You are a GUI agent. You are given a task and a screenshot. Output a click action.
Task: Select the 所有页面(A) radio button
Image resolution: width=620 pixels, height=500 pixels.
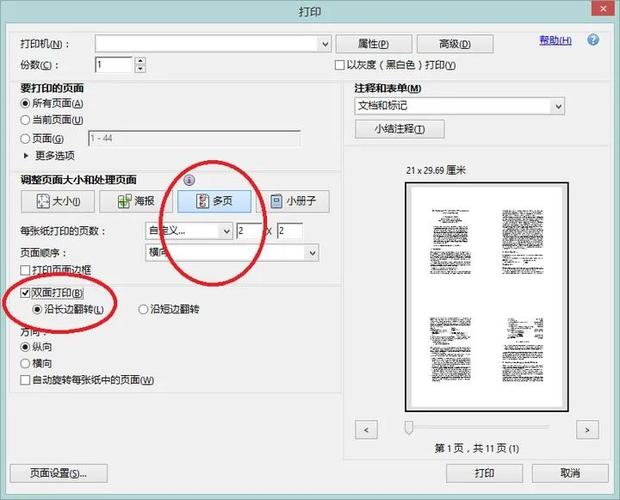pos(25,104)
